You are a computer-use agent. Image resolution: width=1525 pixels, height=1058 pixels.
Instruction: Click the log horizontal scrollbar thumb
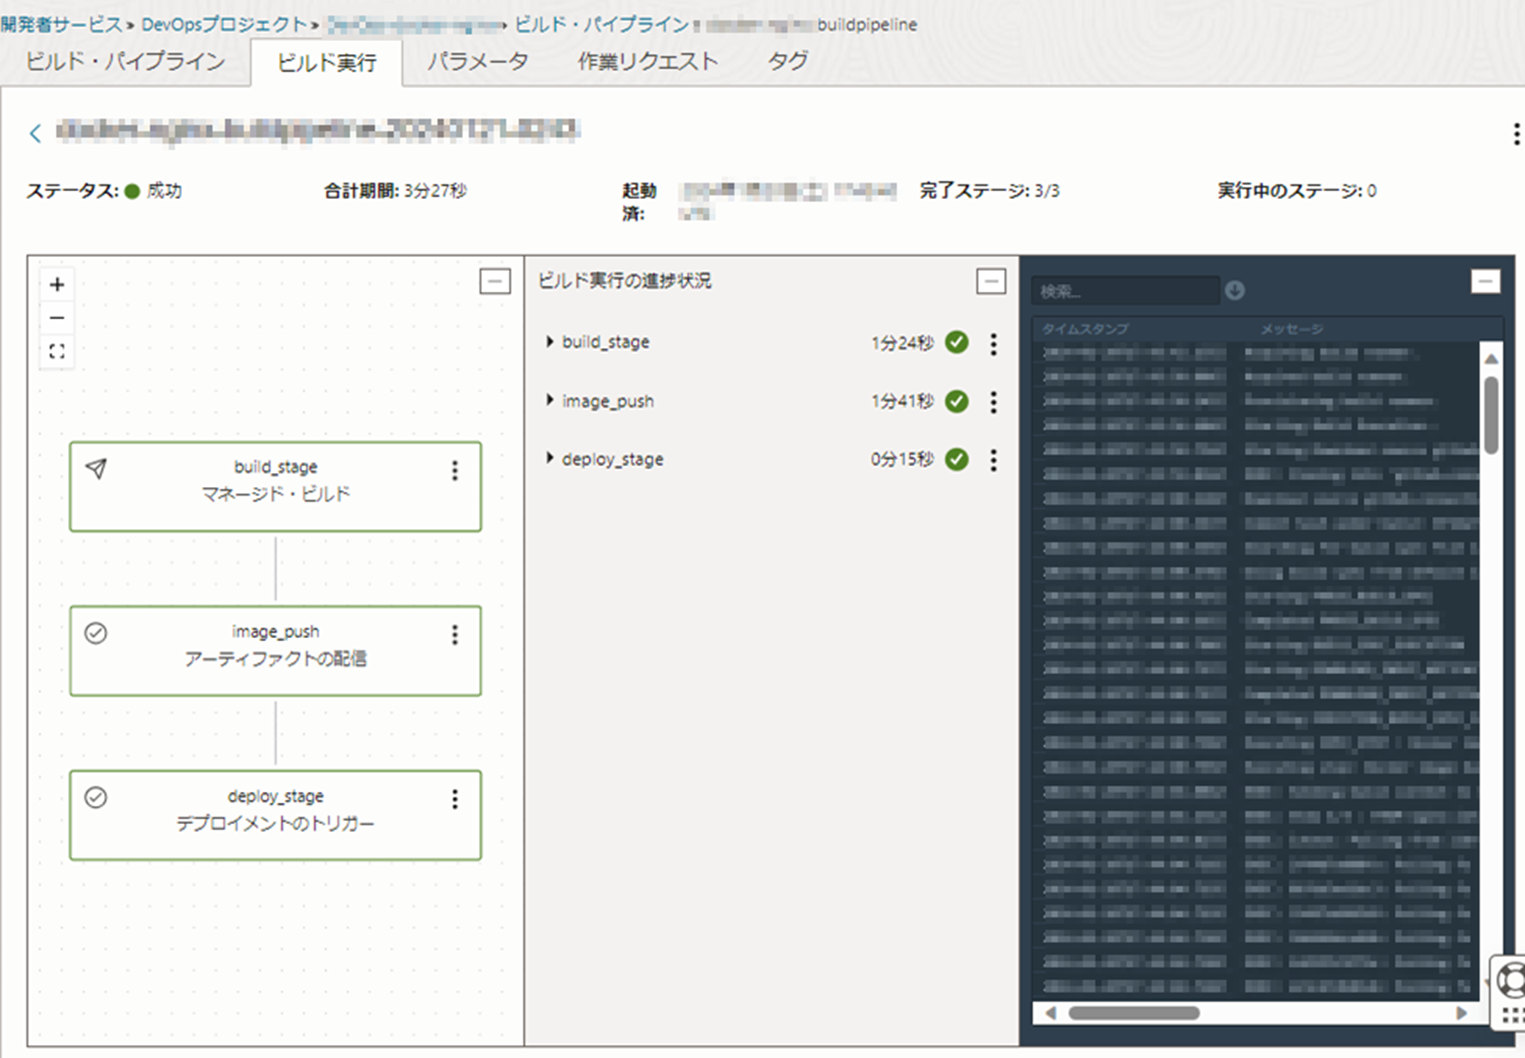pos(1134,1013)
